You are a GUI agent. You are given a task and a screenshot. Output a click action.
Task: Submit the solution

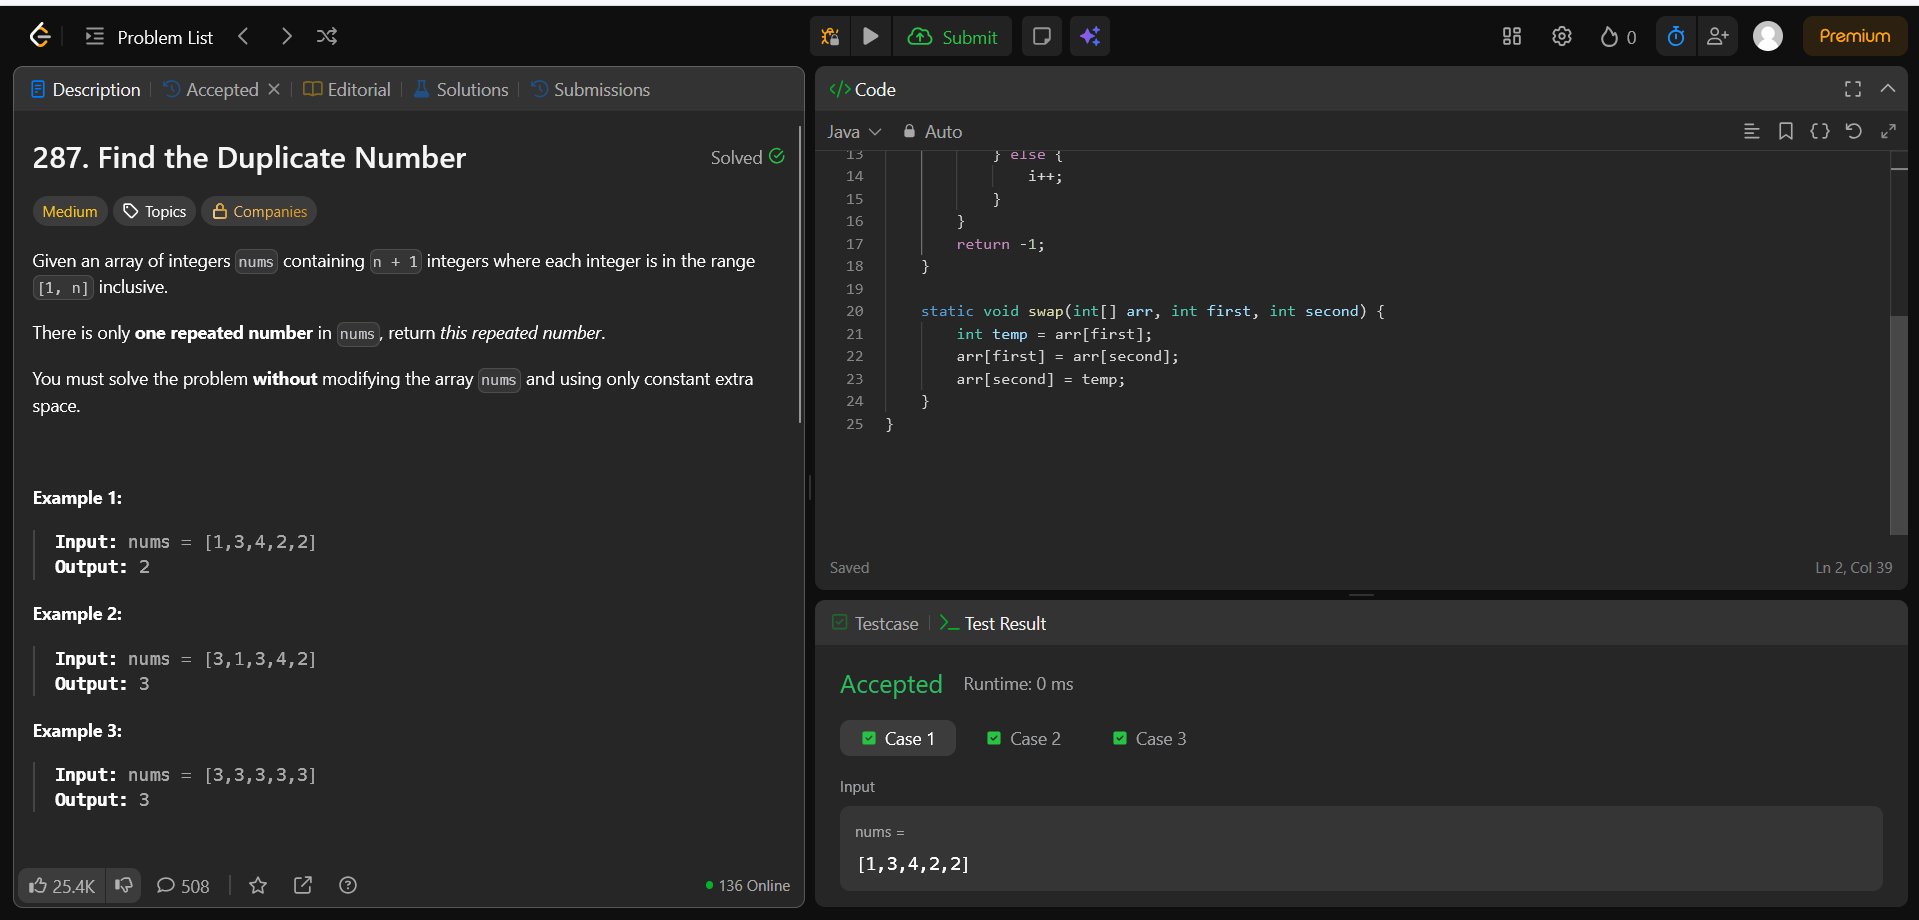pos(952,37)
